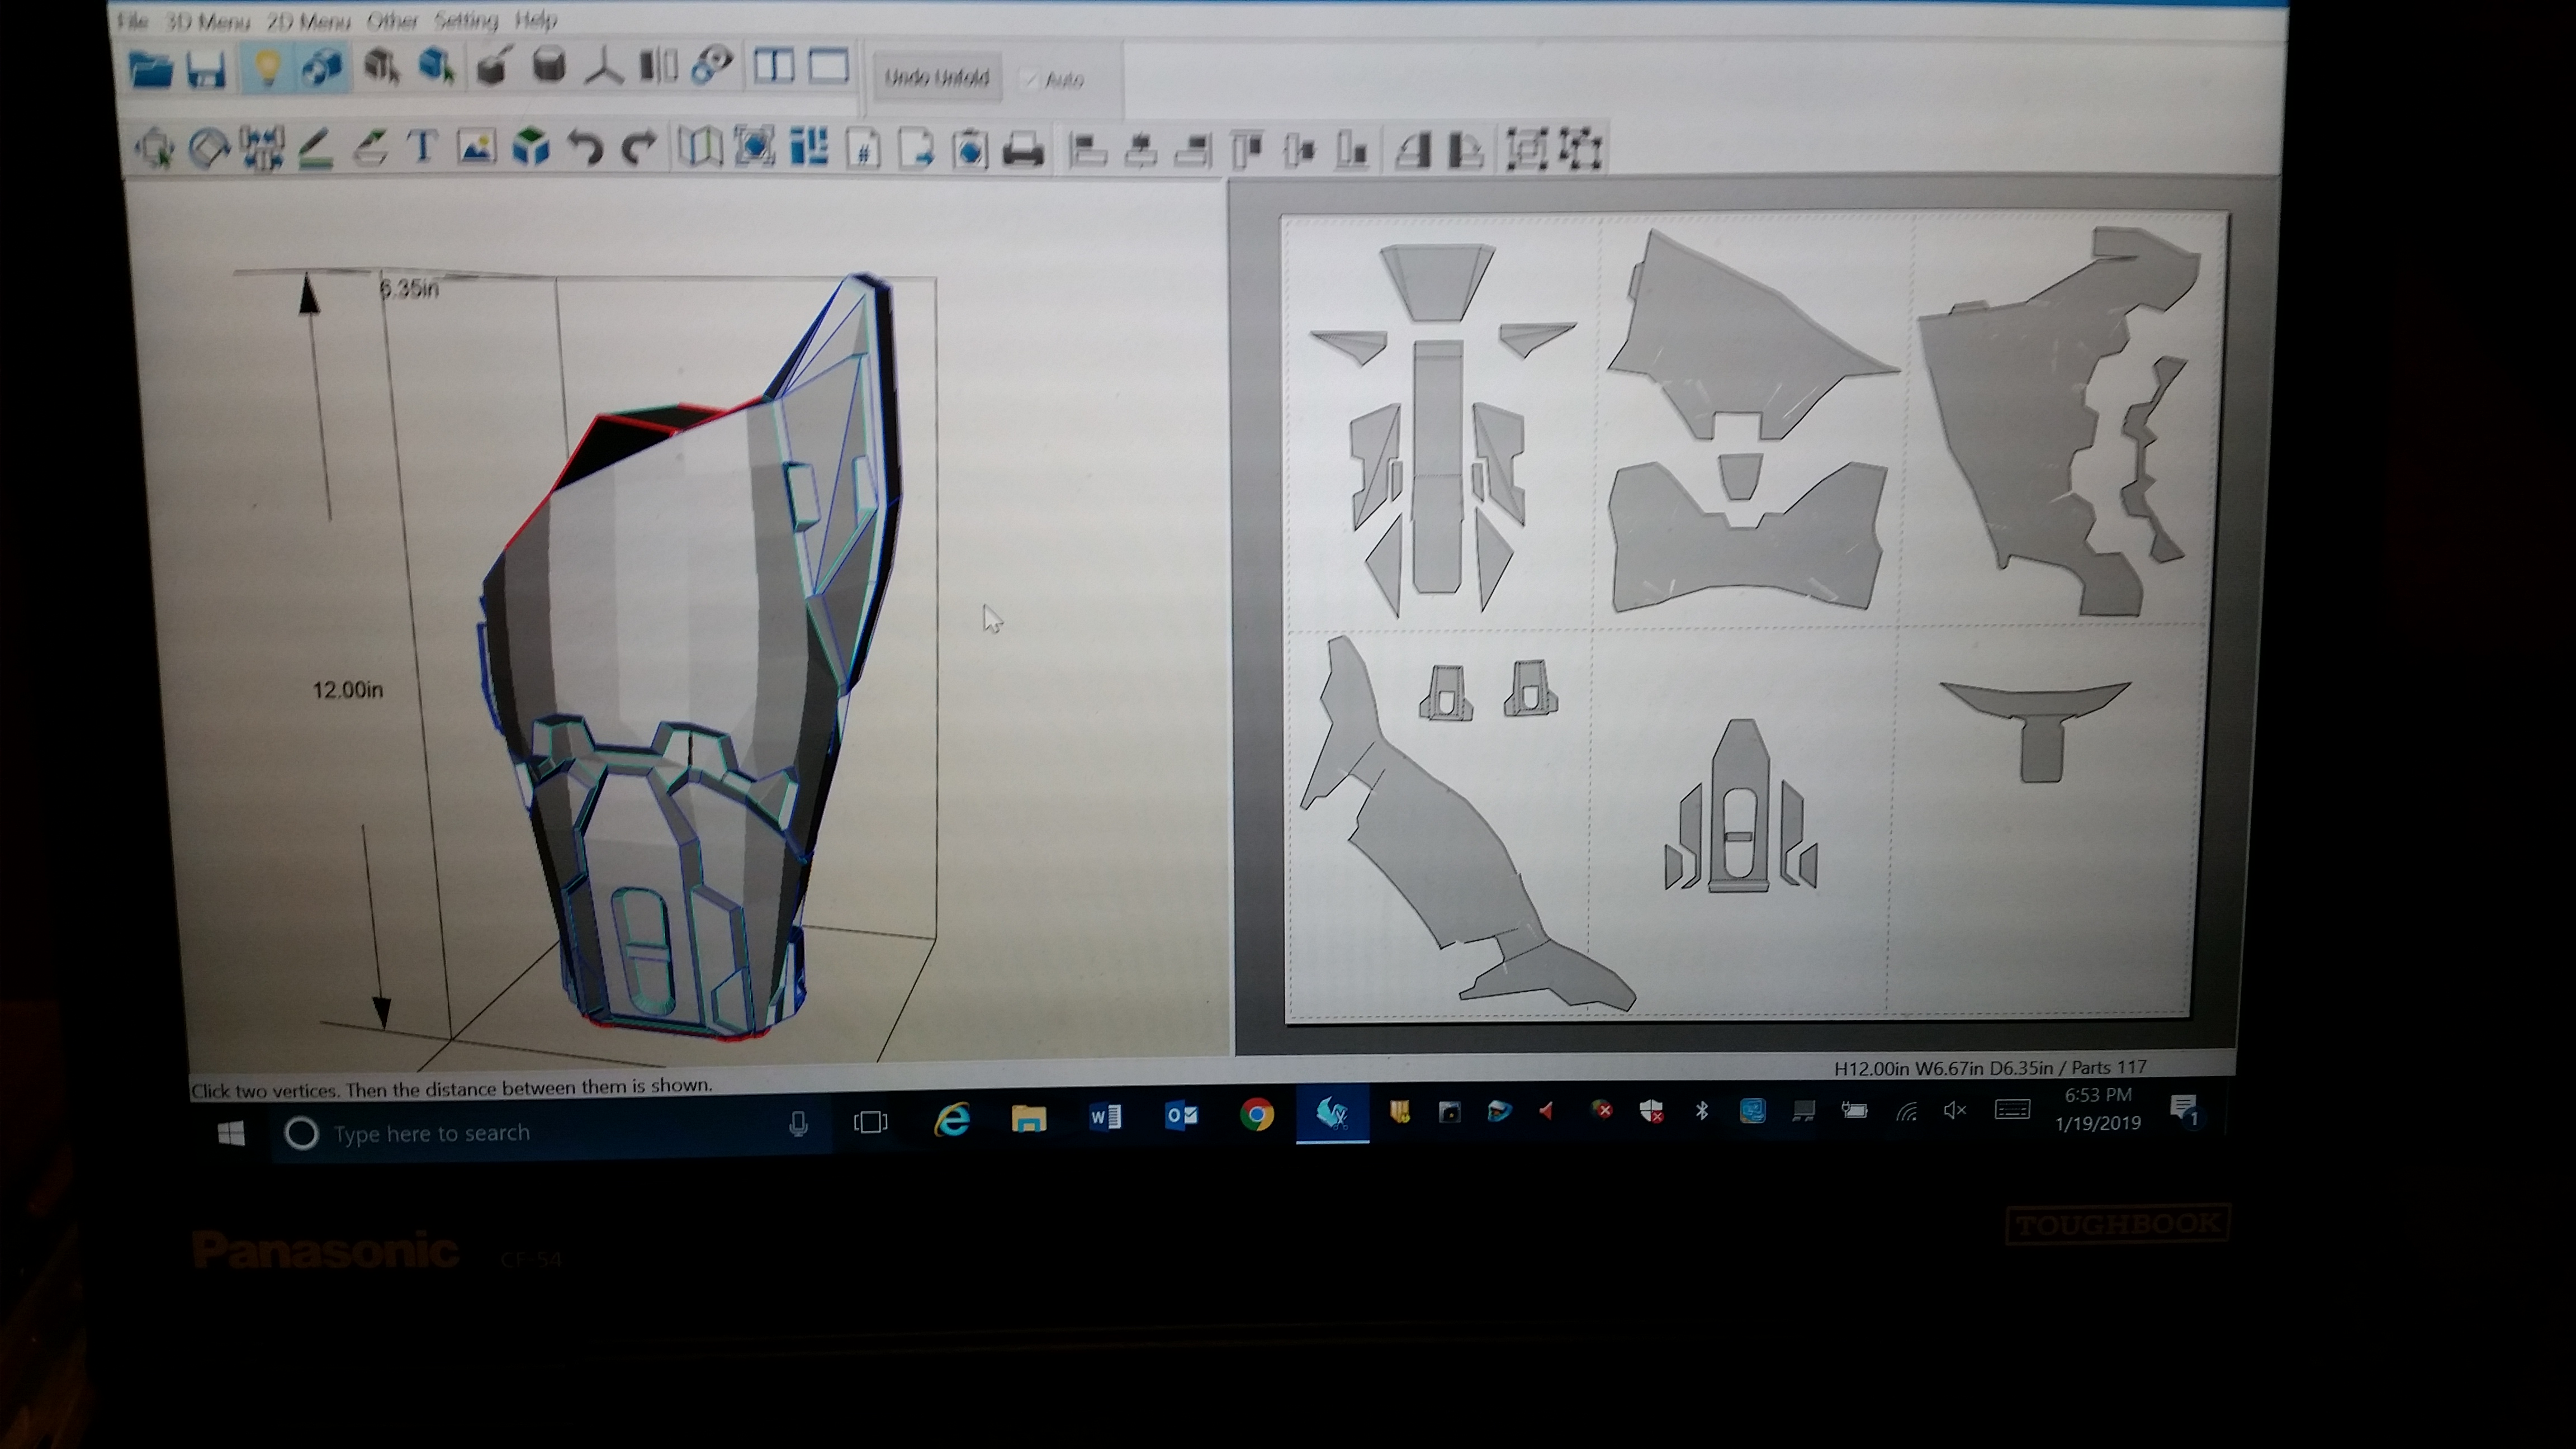
Task: Toggle the Auto checkbox
Action: pos(1030,79)
